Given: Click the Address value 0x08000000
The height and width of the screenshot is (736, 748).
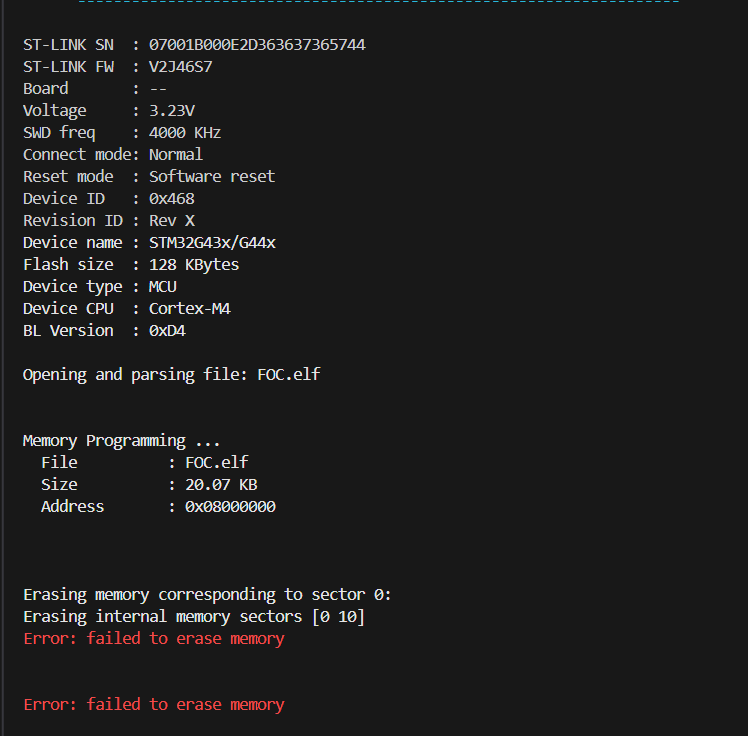Looking at the screenshot, I should tap(230, 507).
